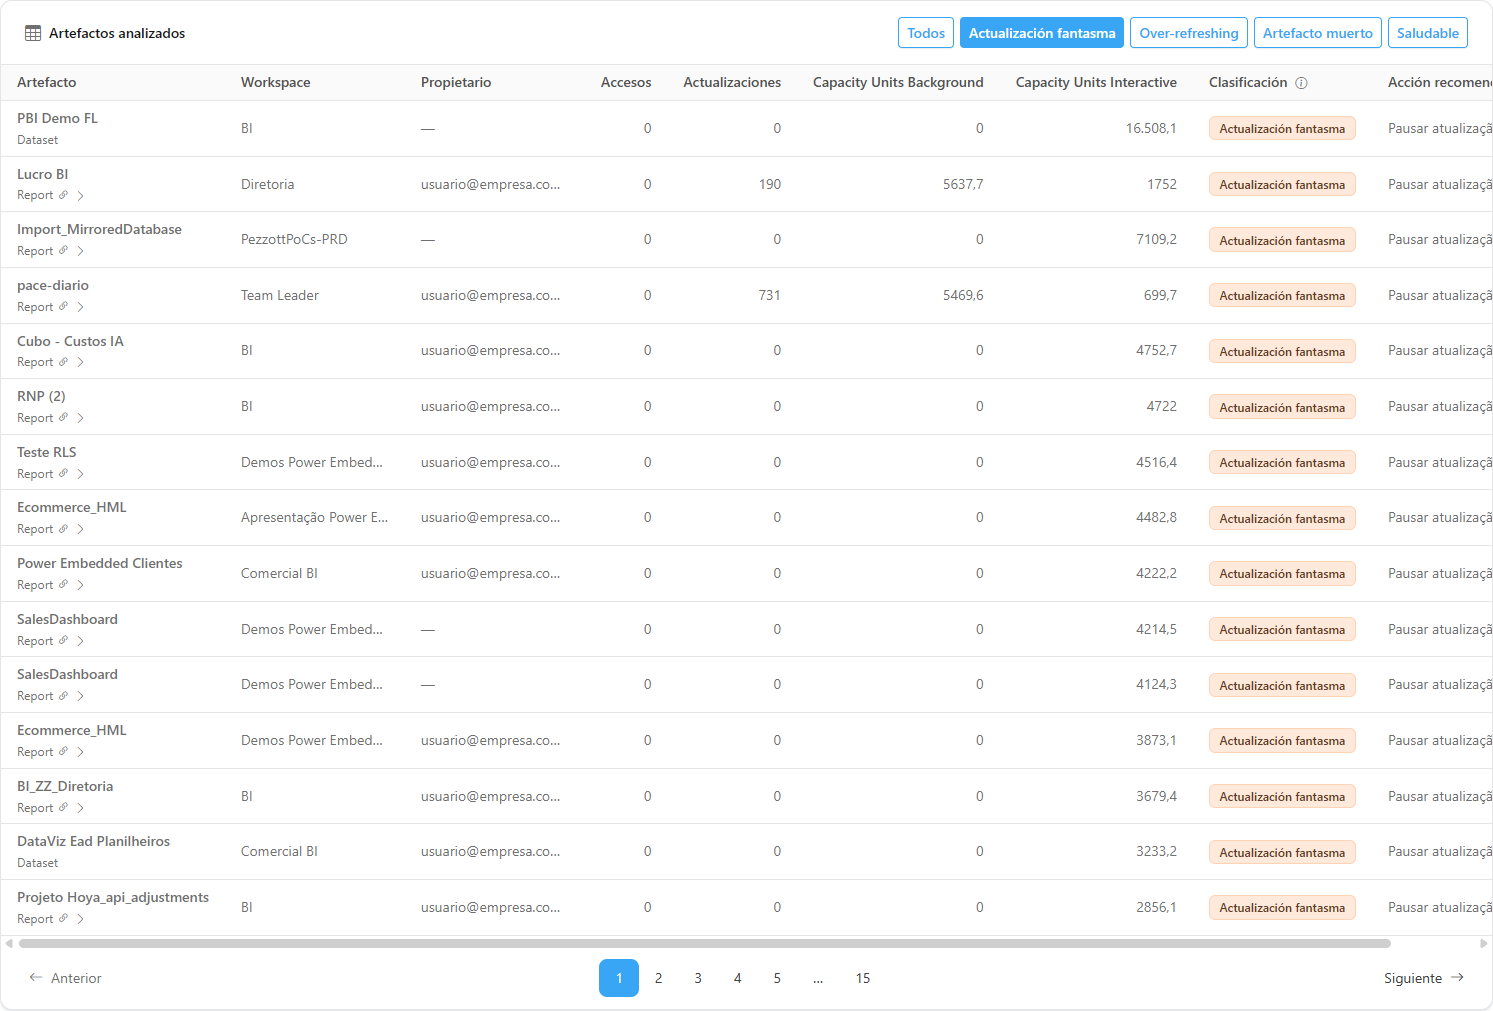Viewport: 1493px width, 1011px height.
Task: Expand Projeto Hoya_api_adjustments row chevron
Action: [x=81, y=920]
